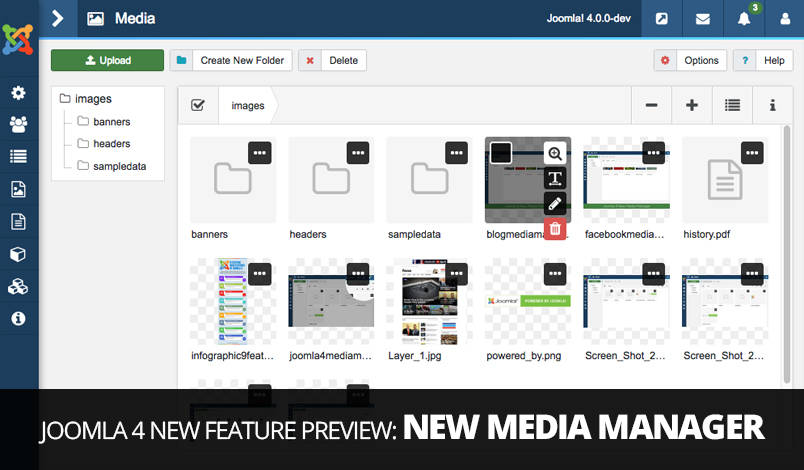
Task: Open the Menus list sidebar icon
Action: click(18, 156)
